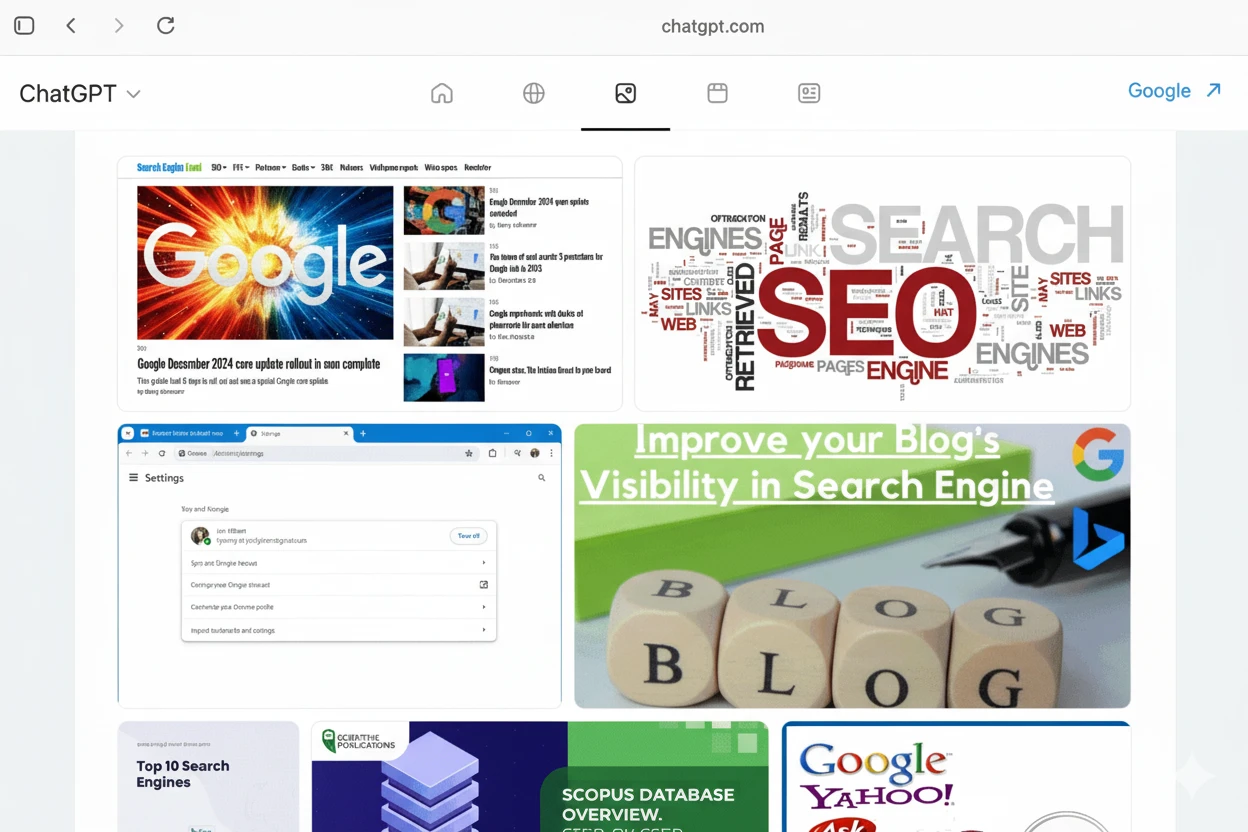This screenshot has height=832, width=1248.
Task: Click the browser forward arrow
Action: point(119,26)
